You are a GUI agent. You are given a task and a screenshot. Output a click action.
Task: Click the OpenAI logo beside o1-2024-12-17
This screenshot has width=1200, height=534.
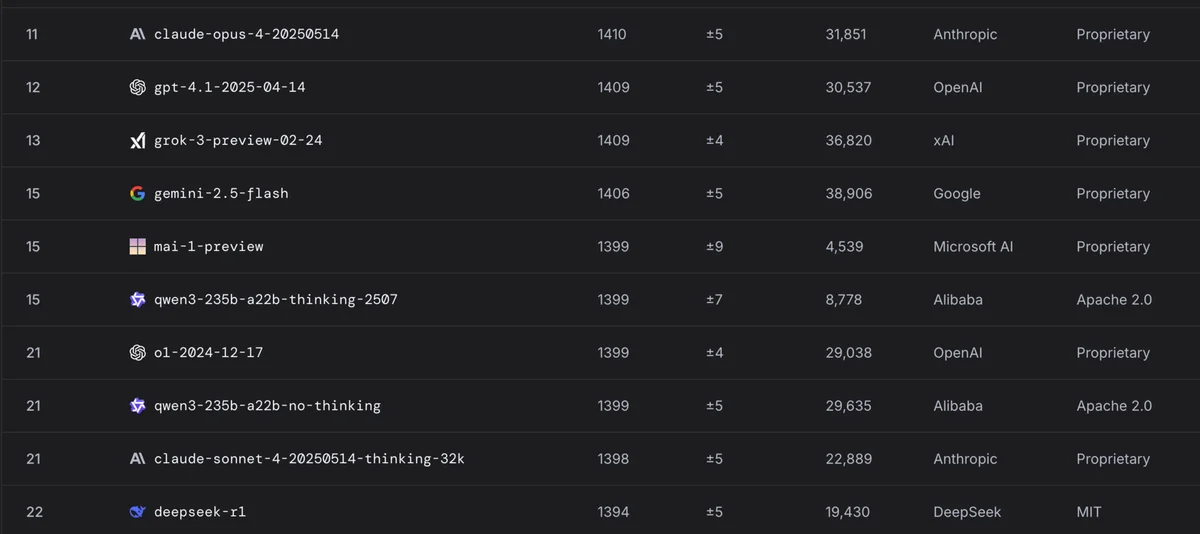click(x=138, y=353)
